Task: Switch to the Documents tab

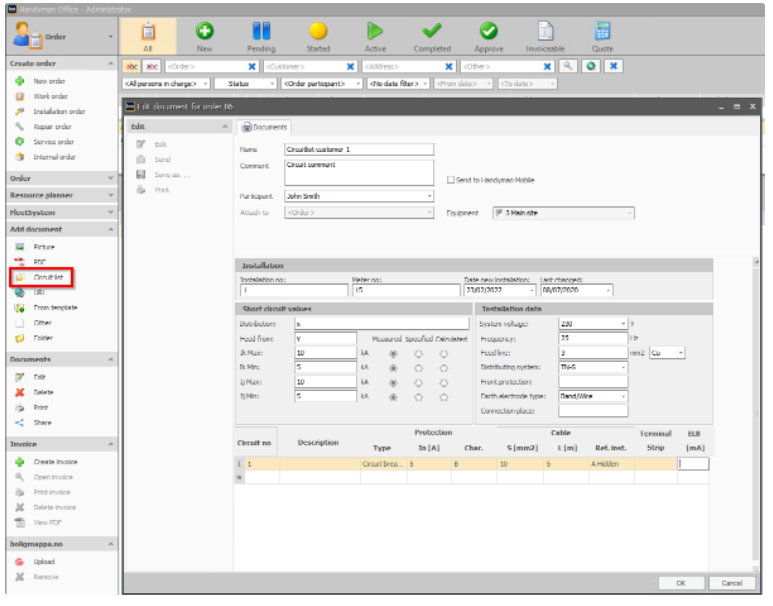Action: point(264,127)
